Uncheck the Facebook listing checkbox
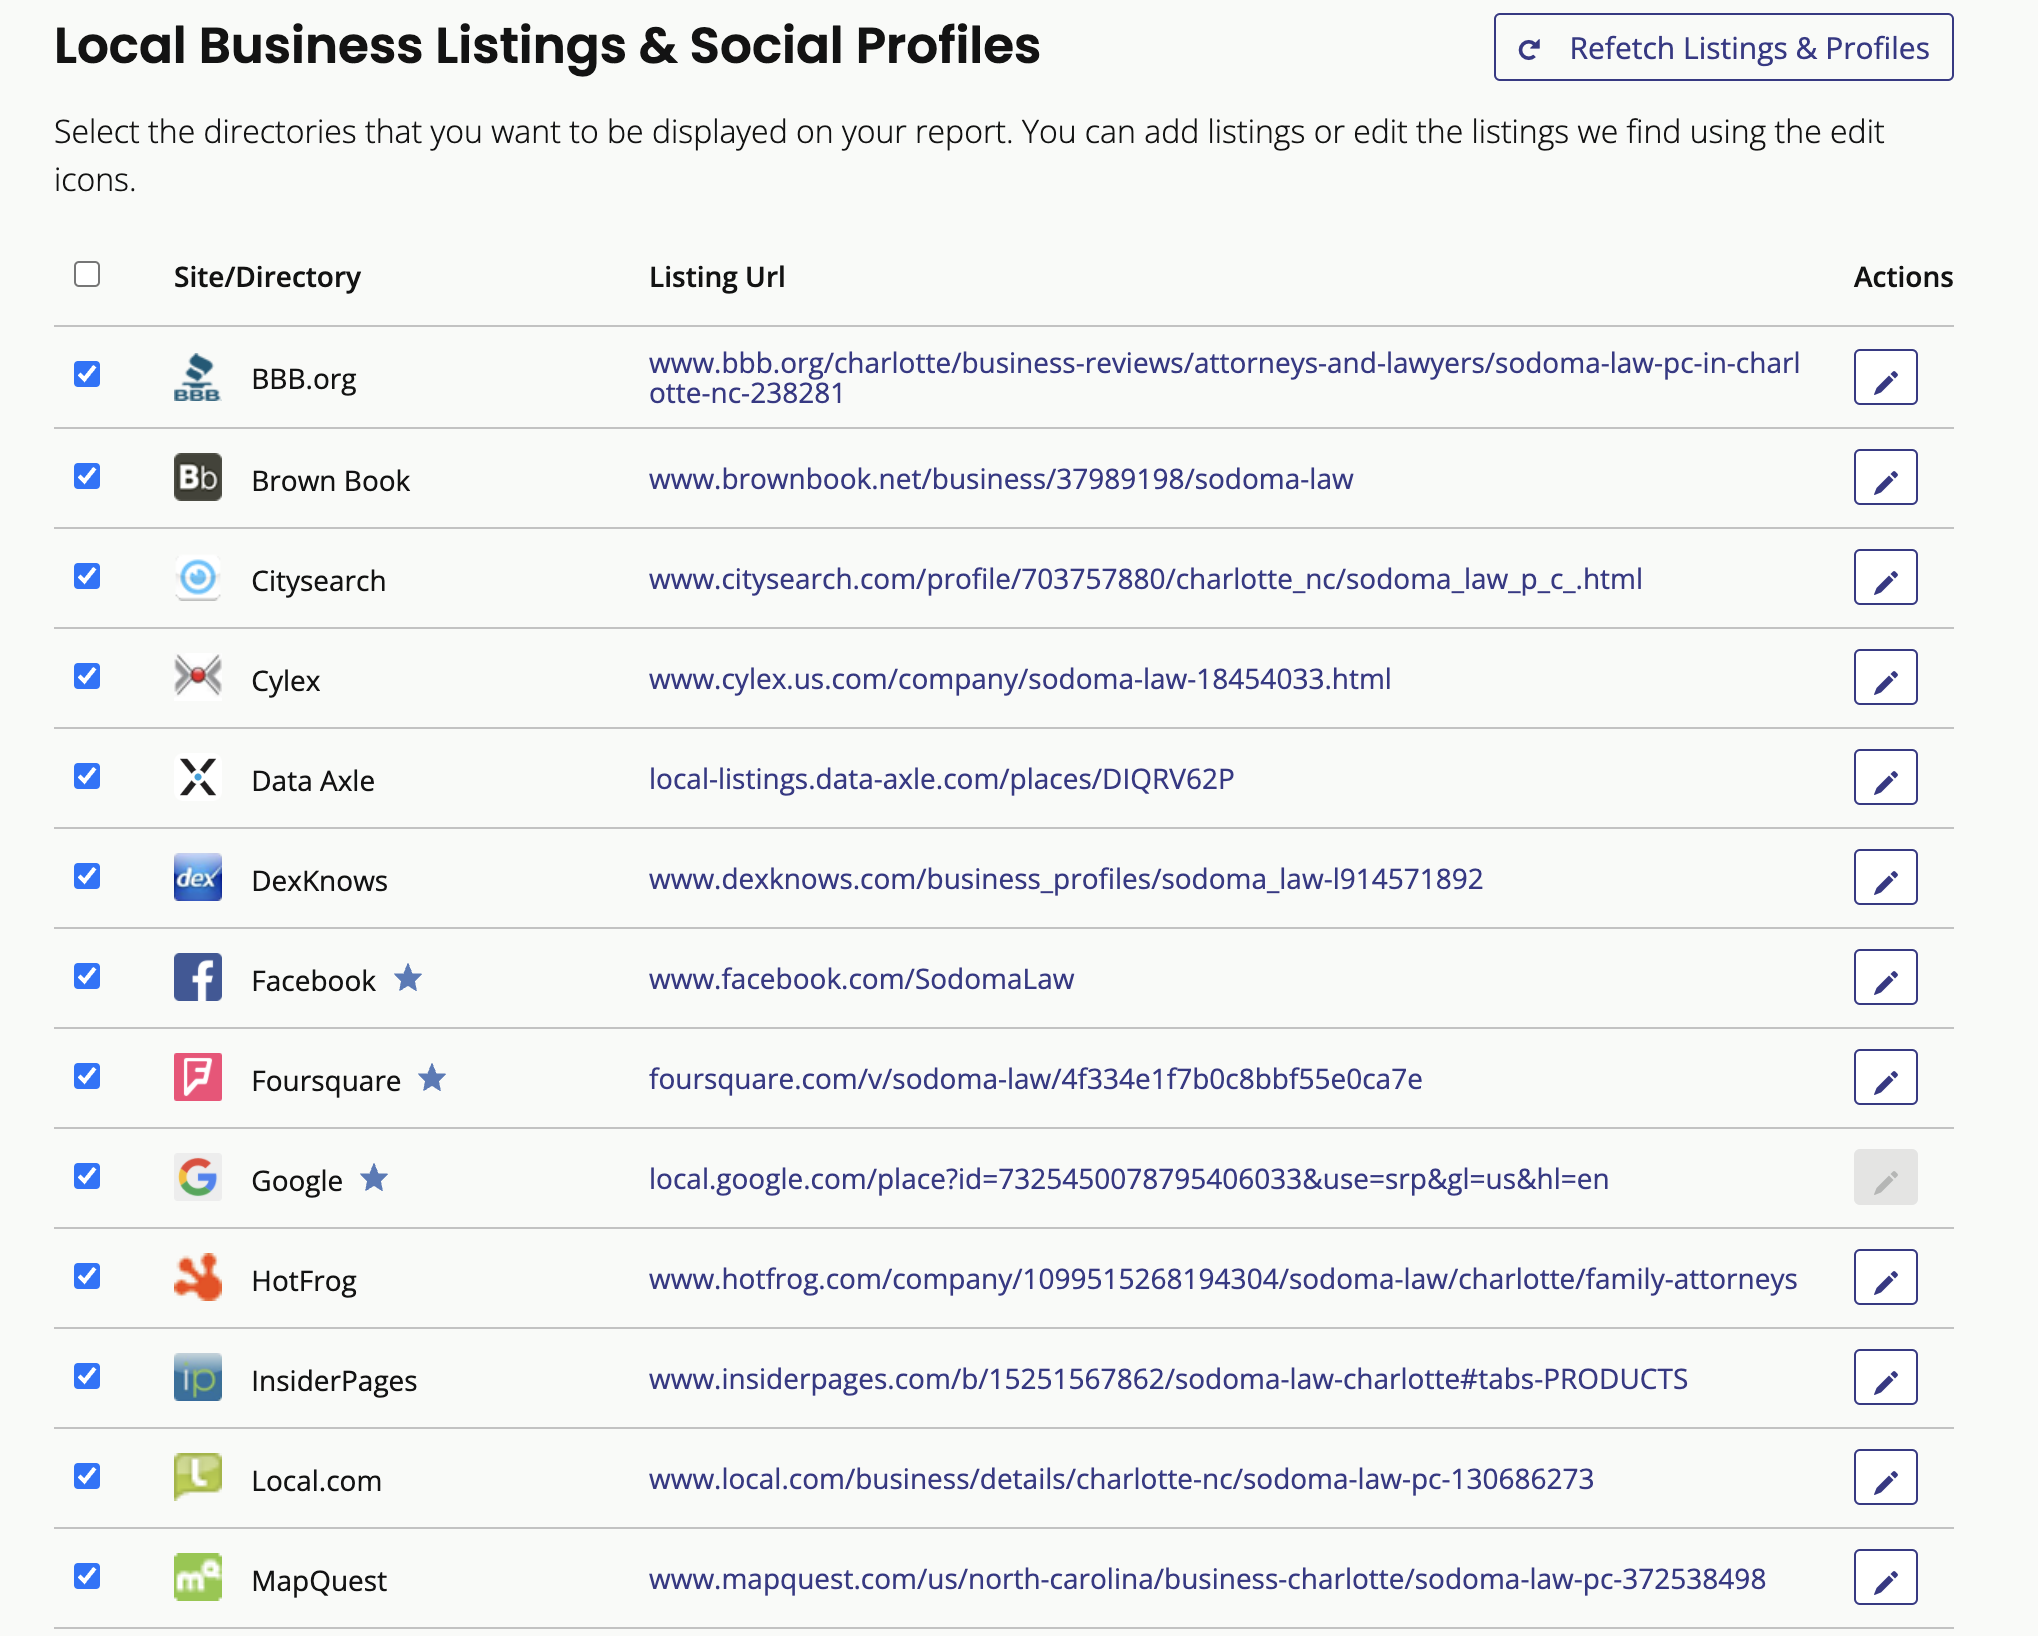 coord(87,977)
